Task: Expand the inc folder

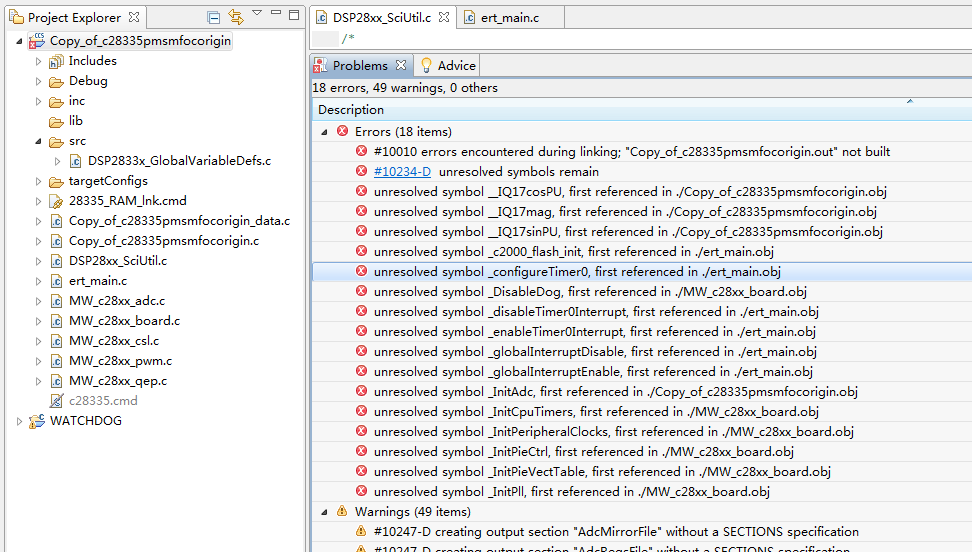Action: [38, 101]
